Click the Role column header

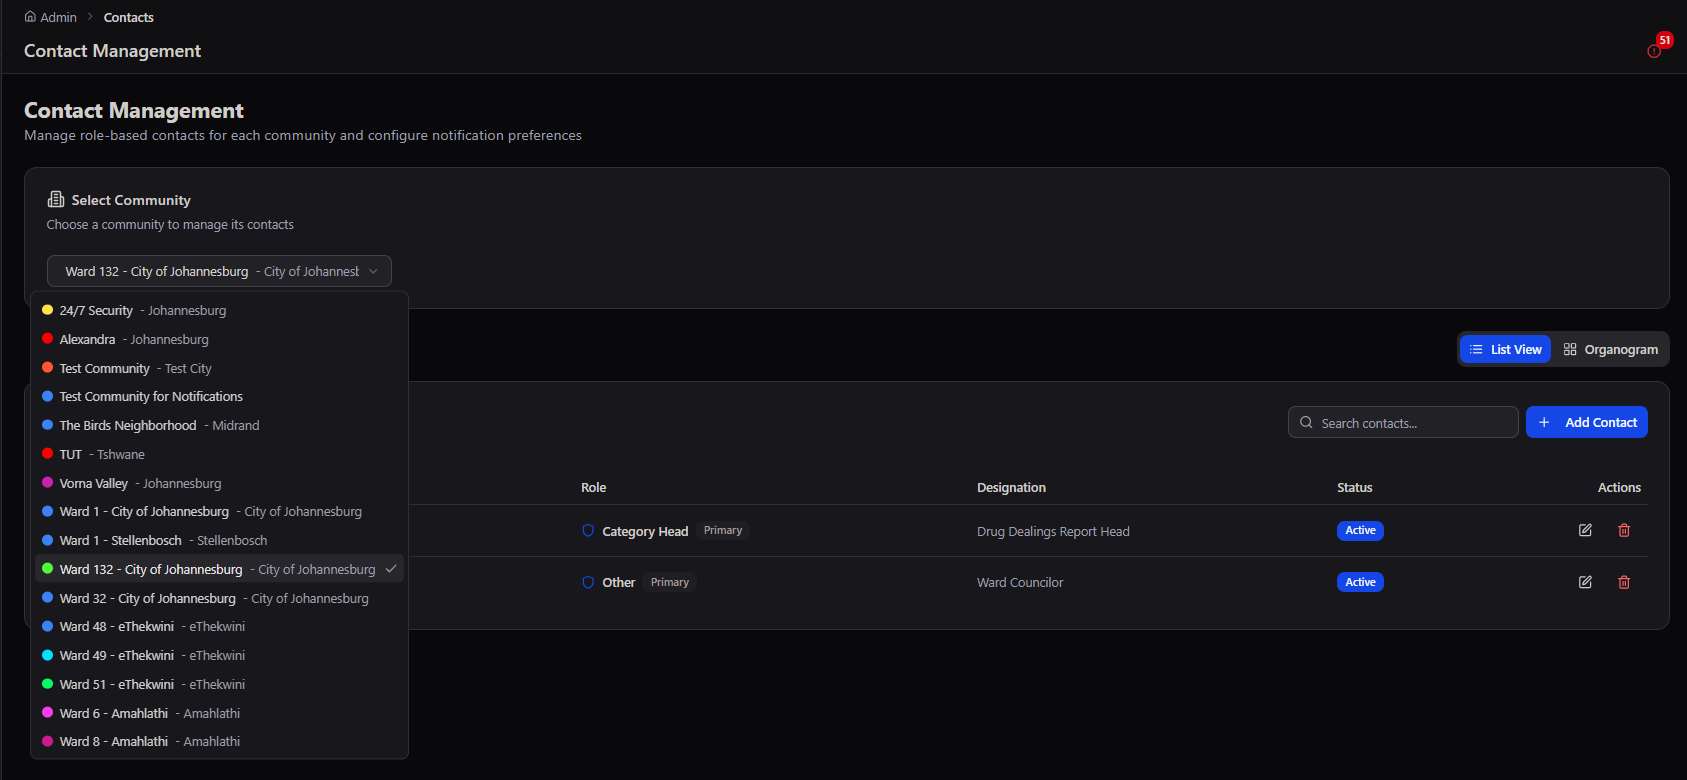point(594,488)
